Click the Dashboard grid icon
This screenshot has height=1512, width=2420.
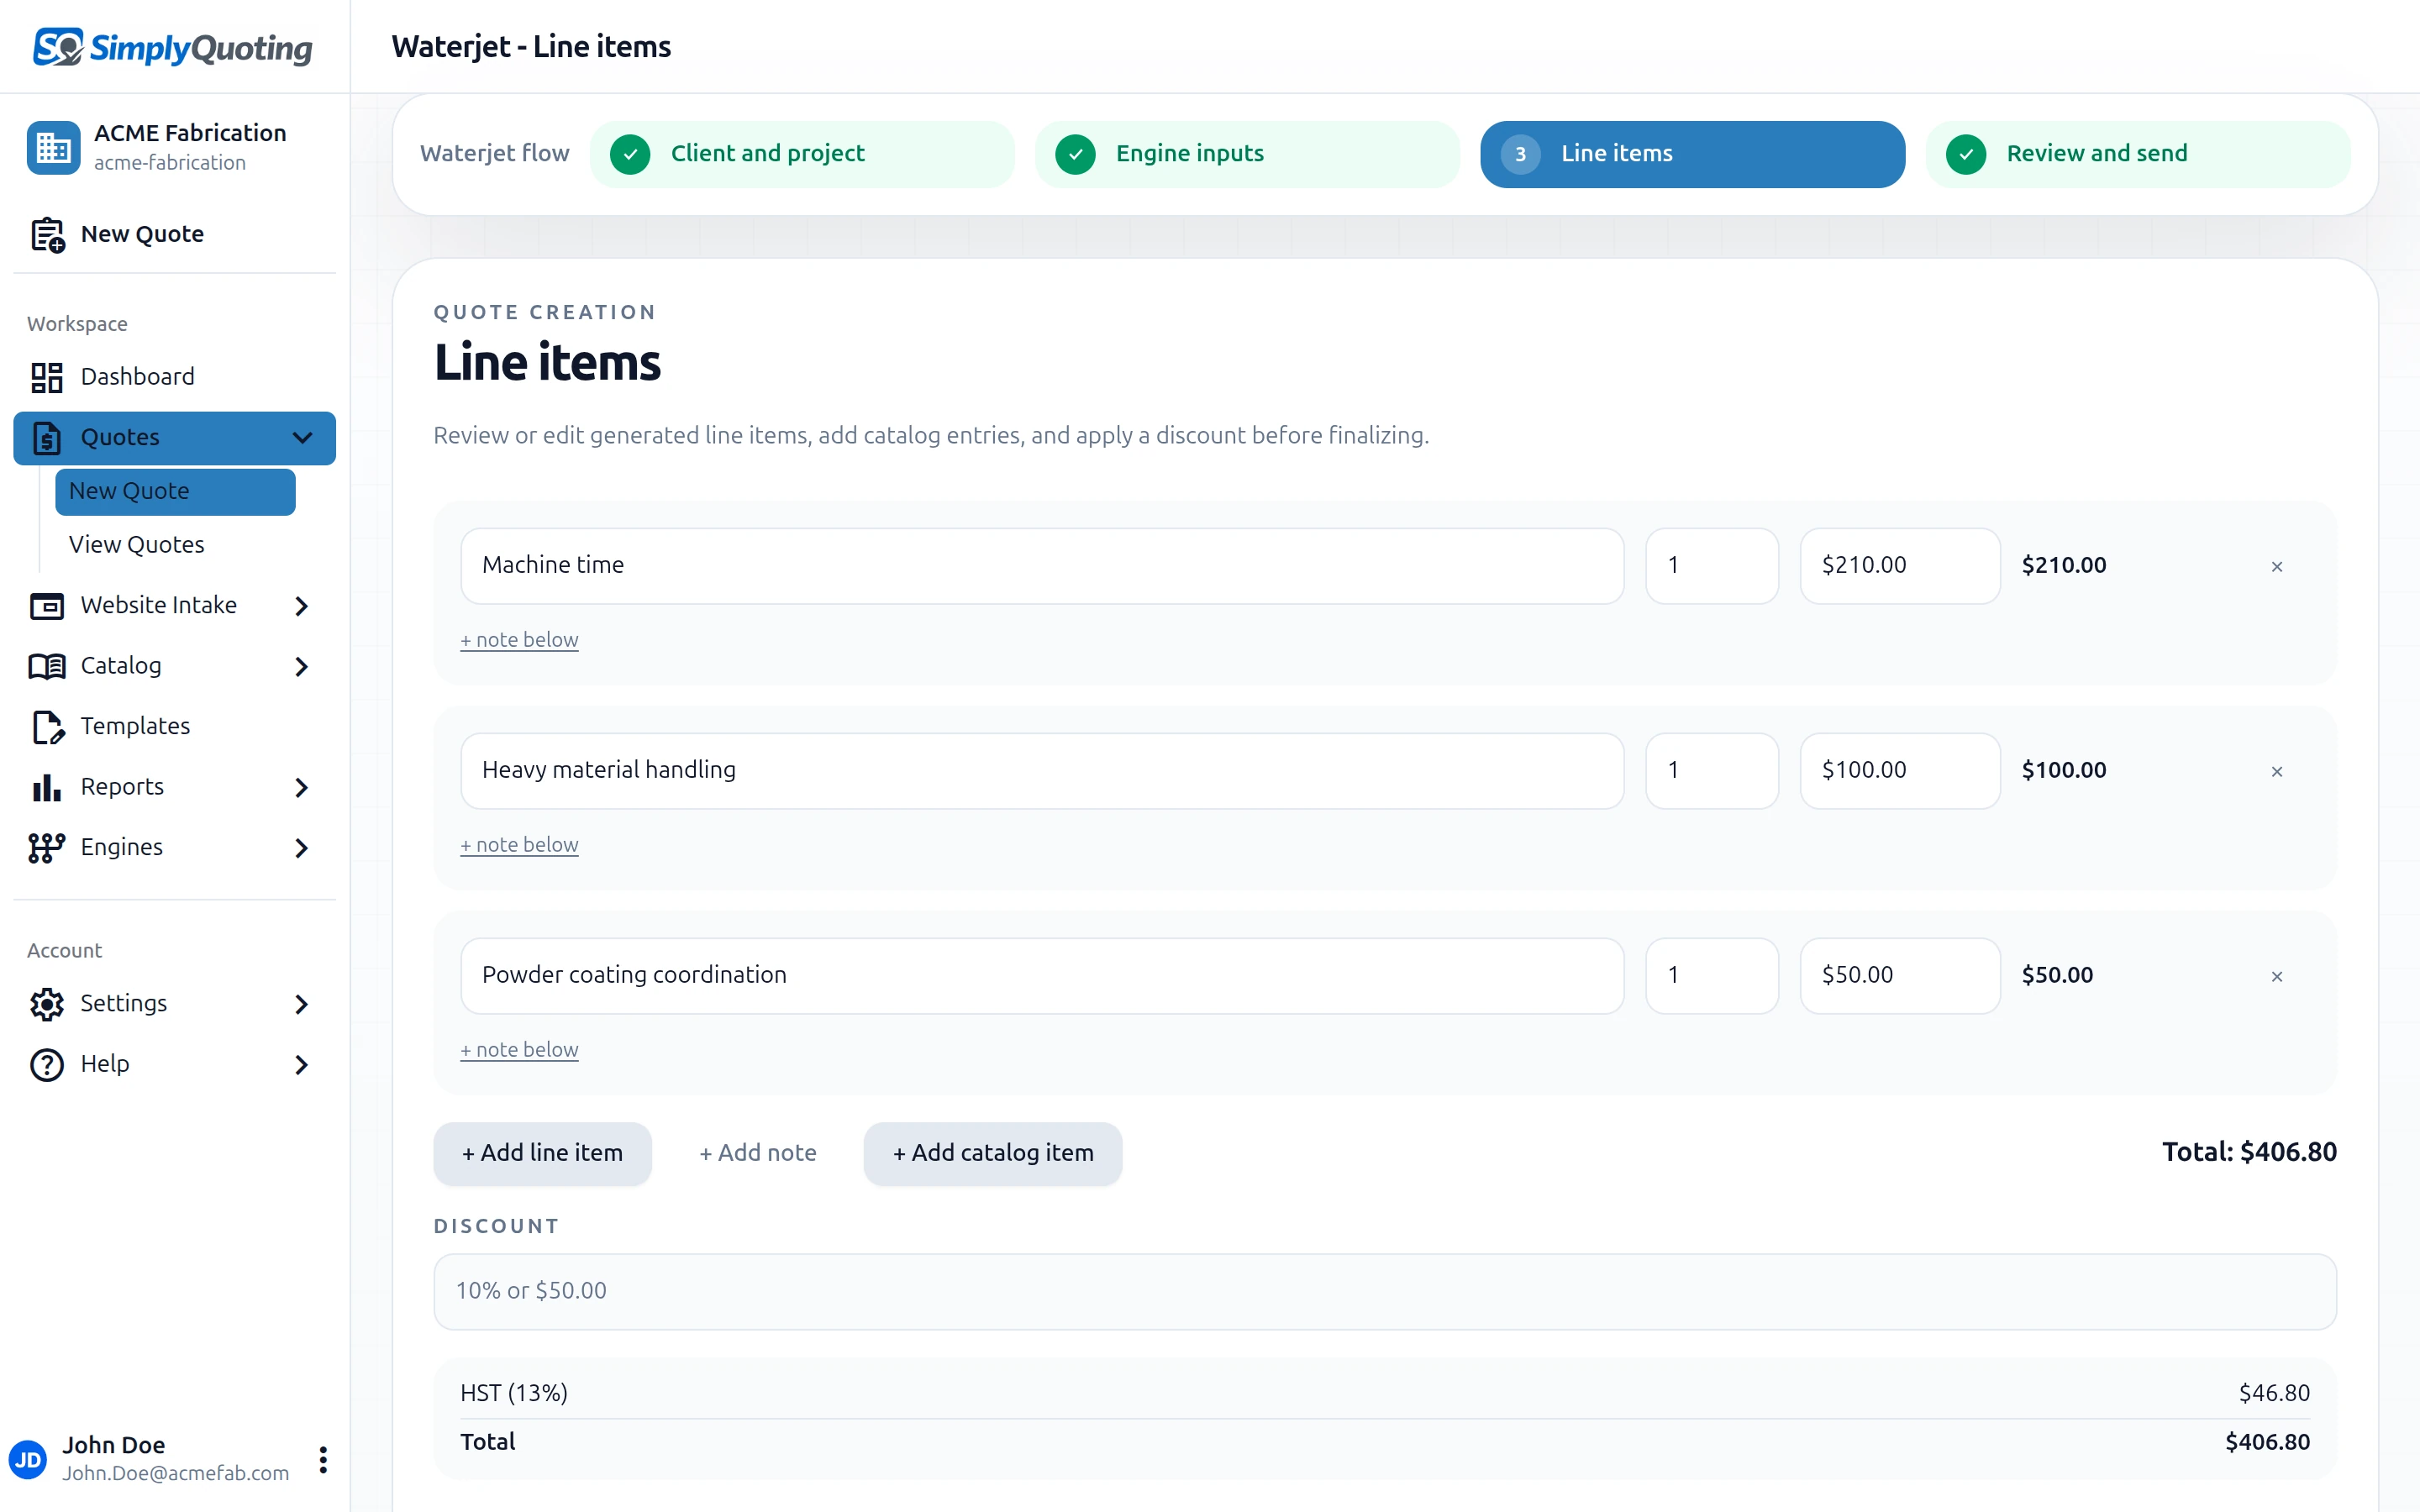[47, 377]
